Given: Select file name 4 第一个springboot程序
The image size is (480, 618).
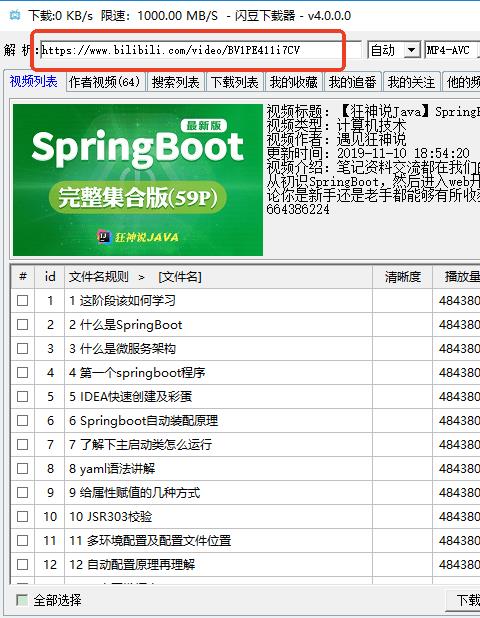Looking at the screenshot, I should 137,372.
